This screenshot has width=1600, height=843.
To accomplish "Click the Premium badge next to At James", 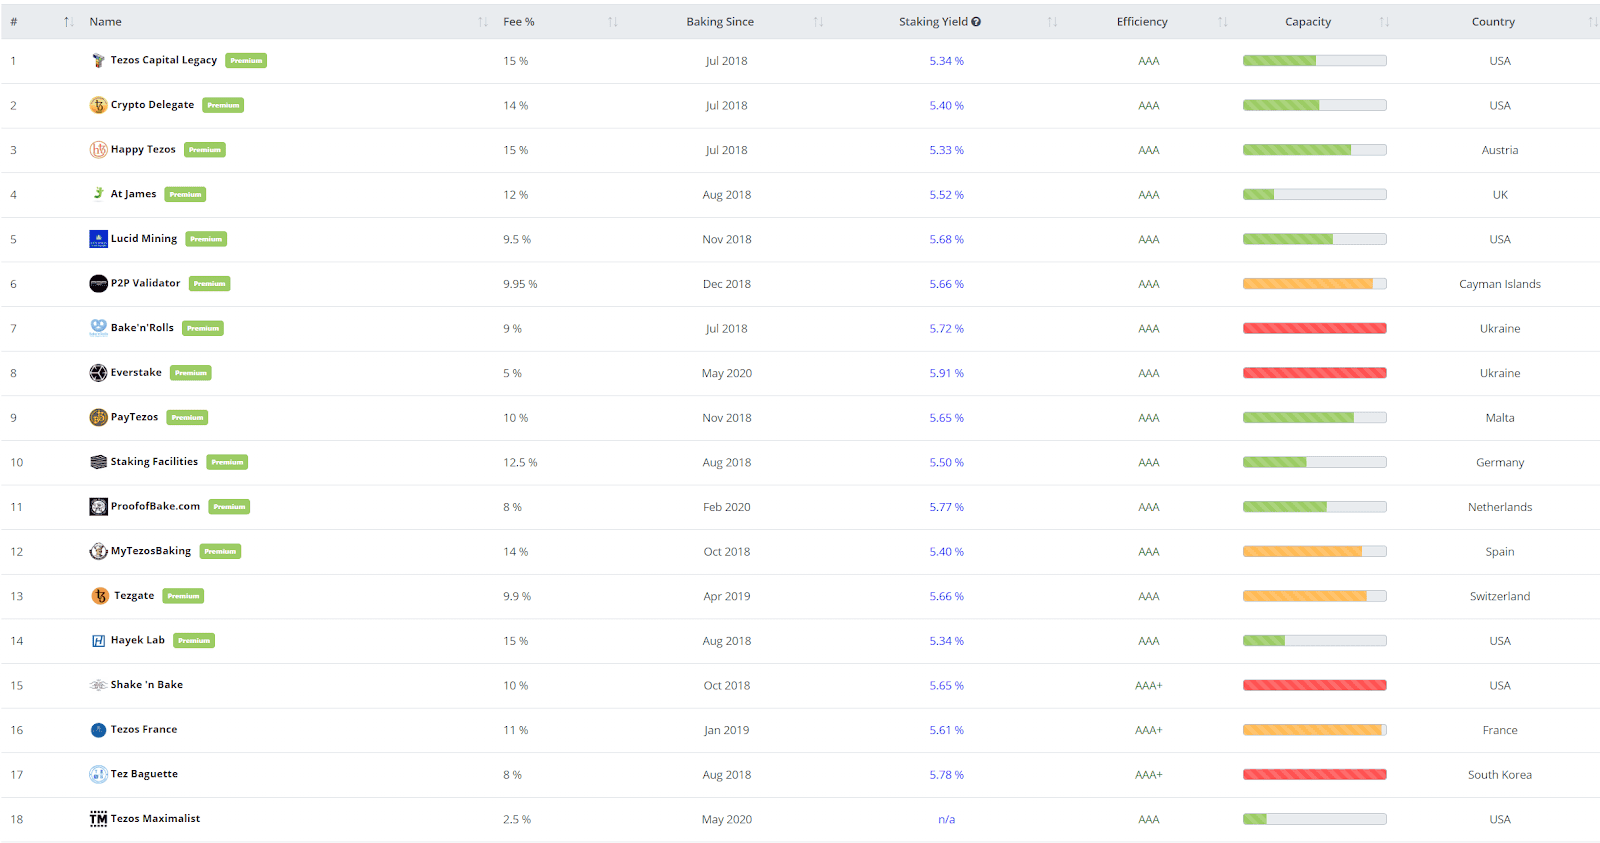I will click(x=185, y=195).
